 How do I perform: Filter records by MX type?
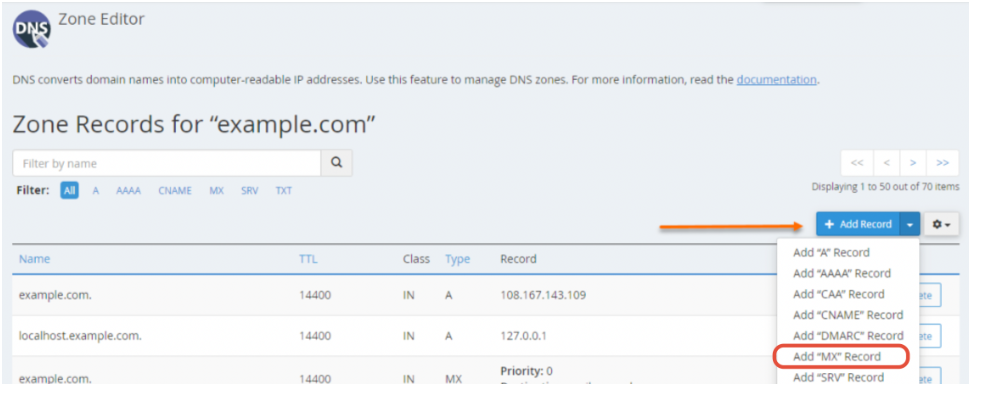coord(216,190)
